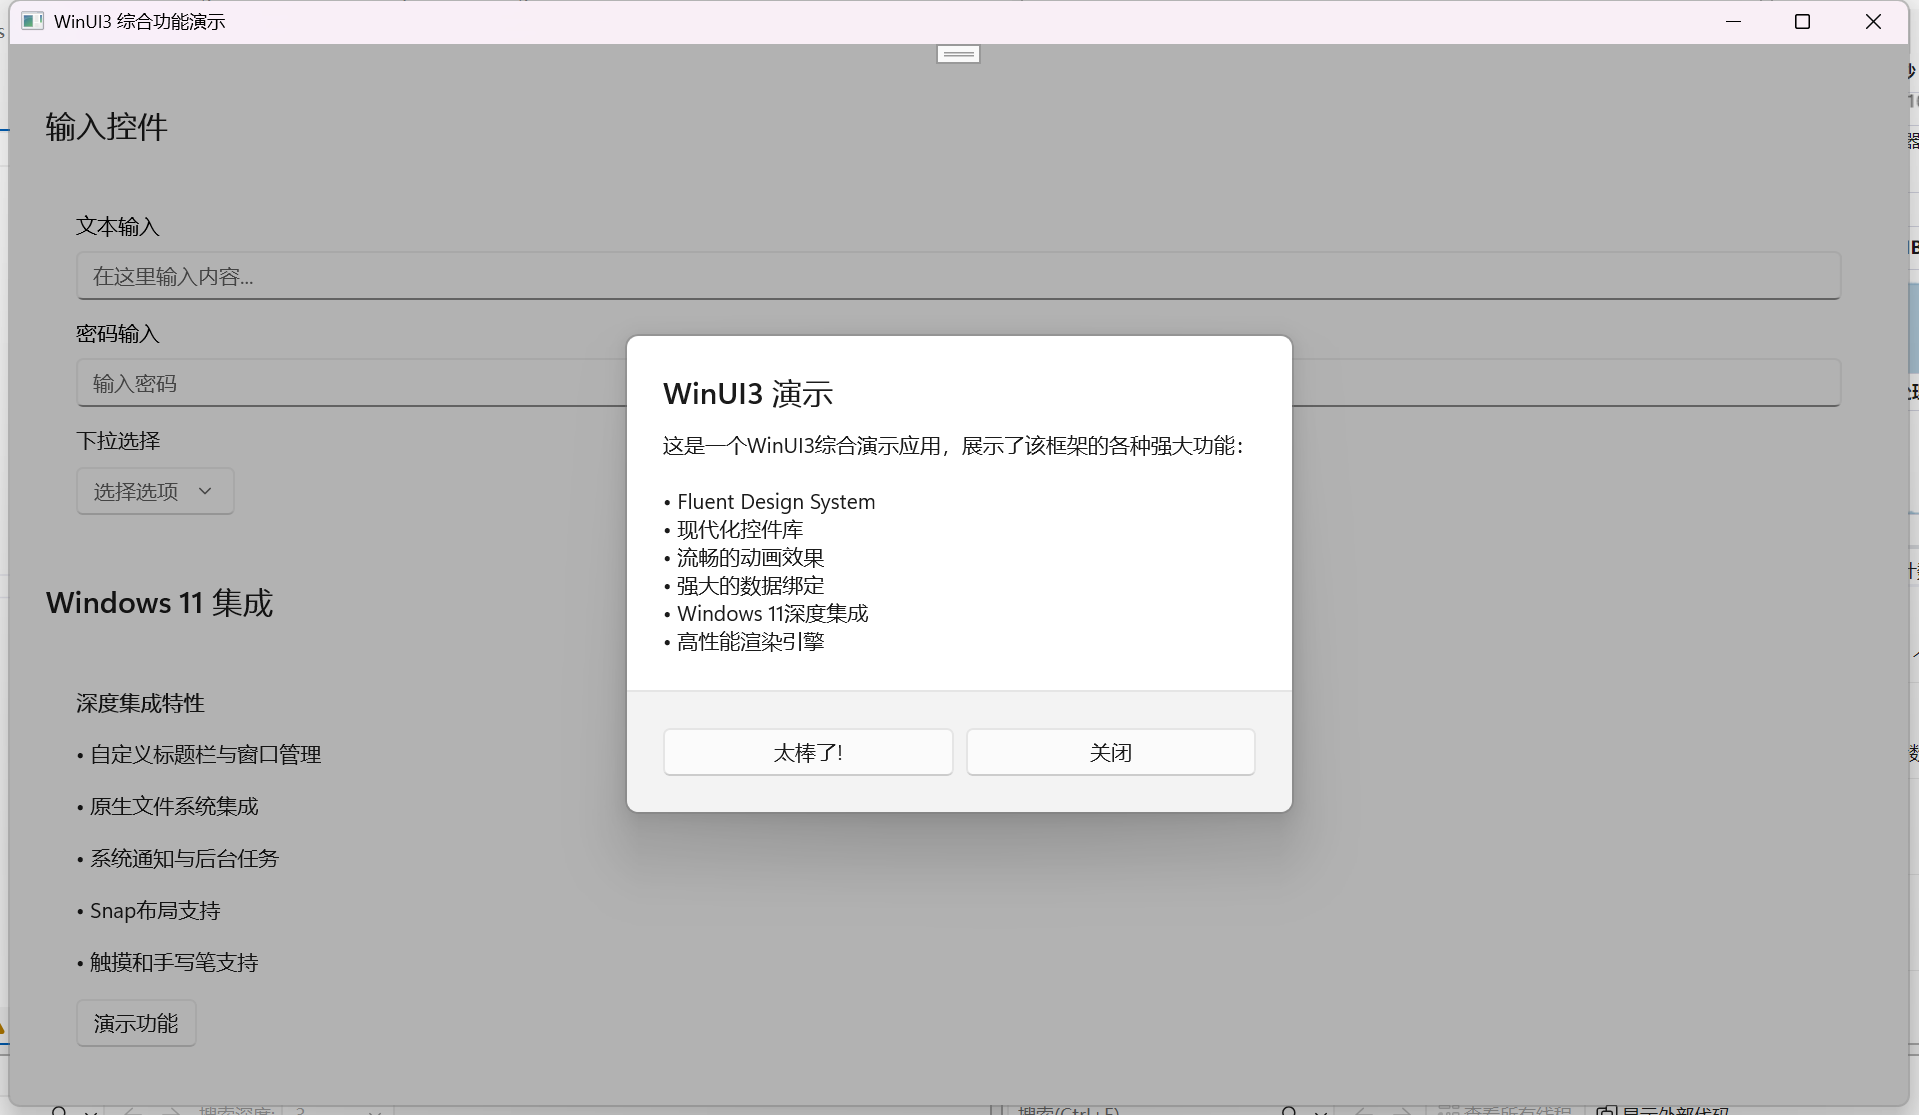Click the 下拉选择 label

pos(118,441)
